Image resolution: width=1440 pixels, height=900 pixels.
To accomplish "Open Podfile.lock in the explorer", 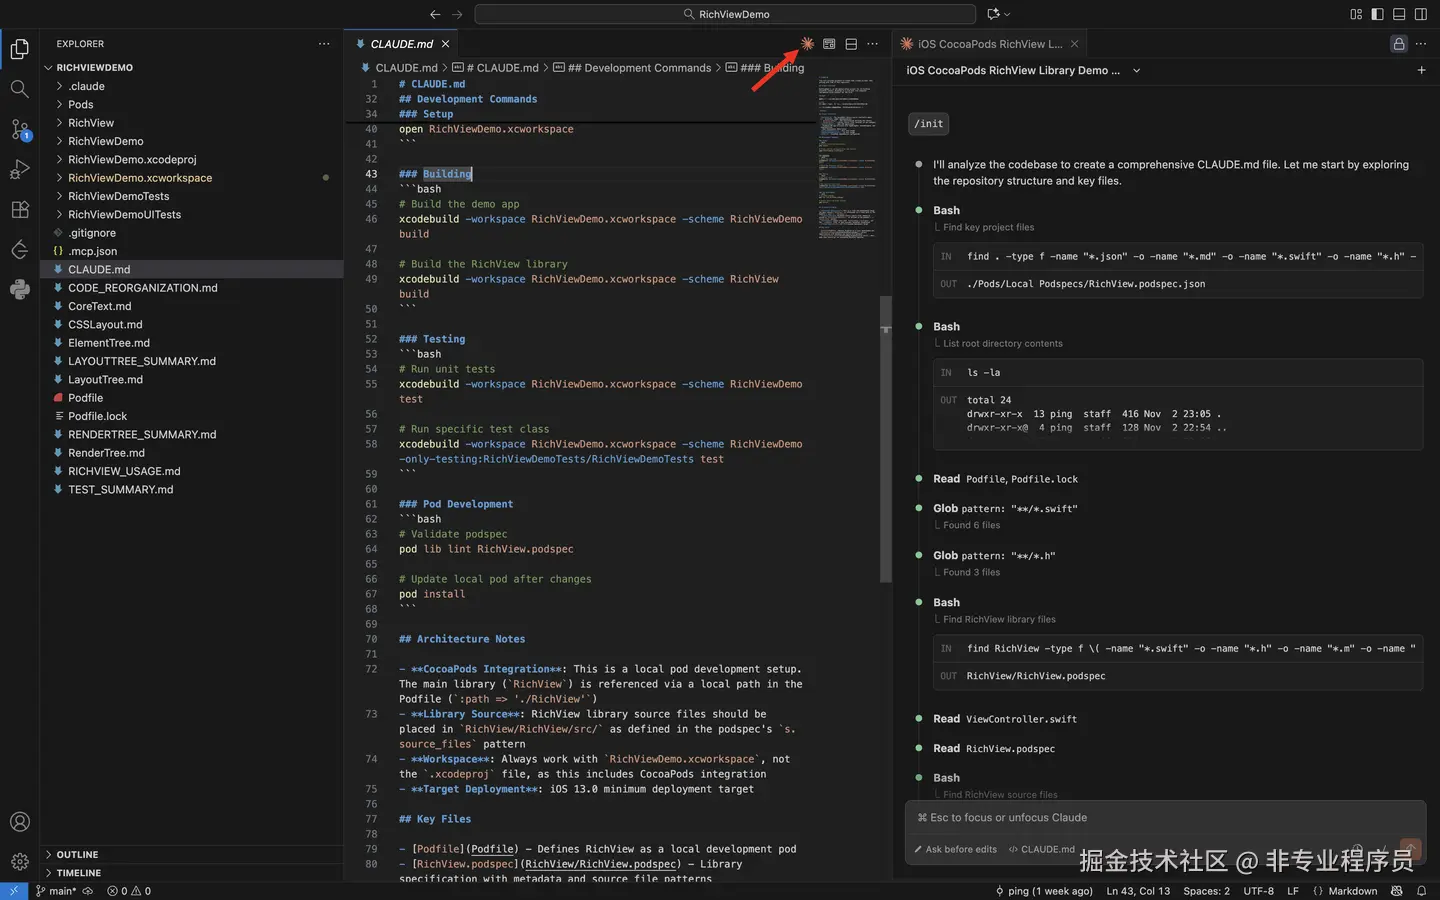I will 191,416.
